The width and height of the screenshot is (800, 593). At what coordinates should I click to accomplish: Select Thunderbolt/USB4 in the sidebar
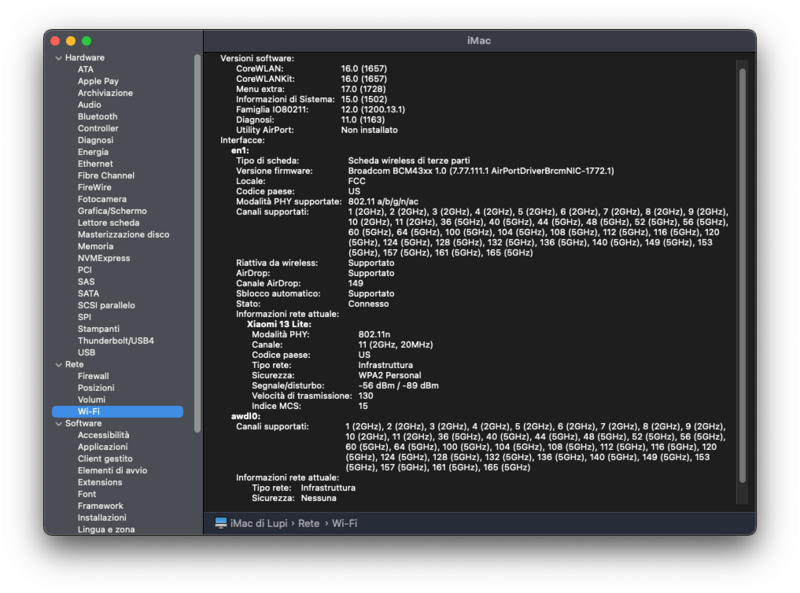tap(116, 341)
